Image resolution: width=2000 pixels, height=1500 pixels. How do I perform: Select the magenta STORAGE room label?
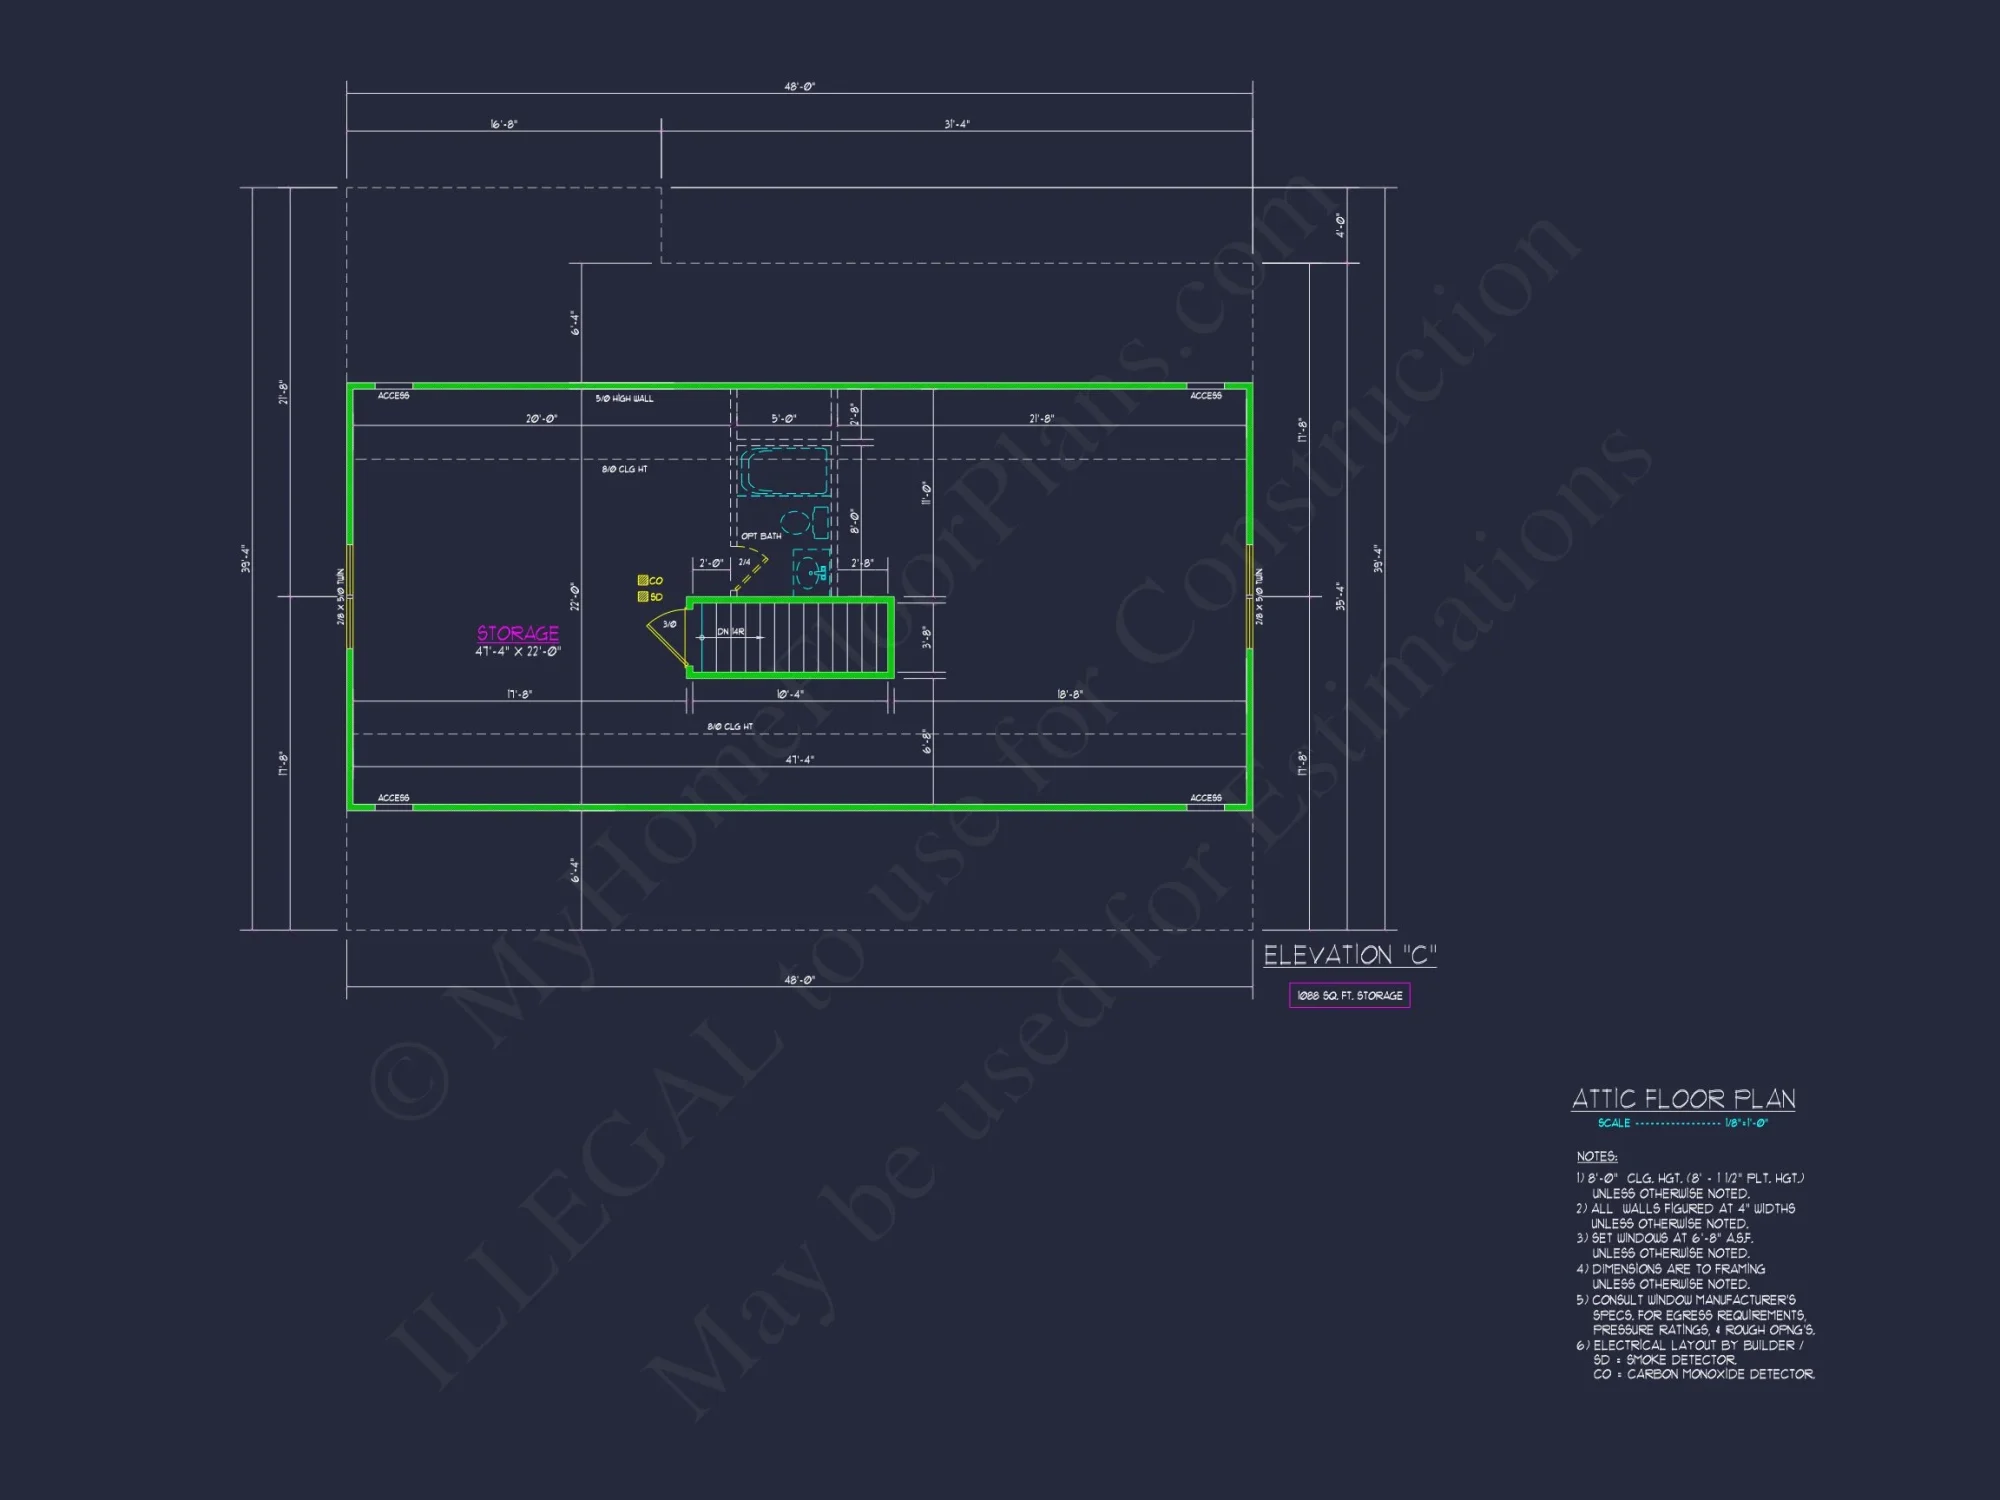click(x=517, y=633)
